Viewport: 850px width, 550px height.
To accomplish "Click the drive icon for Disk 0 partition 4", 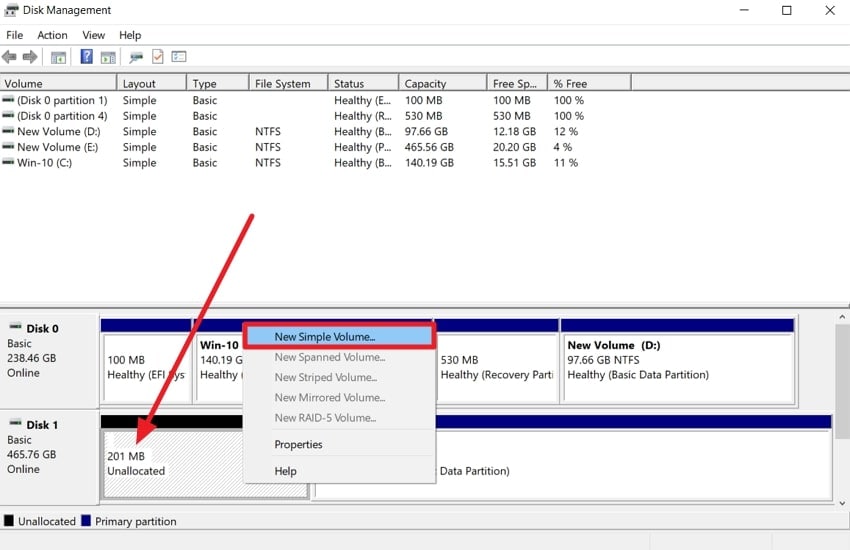I will click(x=8, y=115).
